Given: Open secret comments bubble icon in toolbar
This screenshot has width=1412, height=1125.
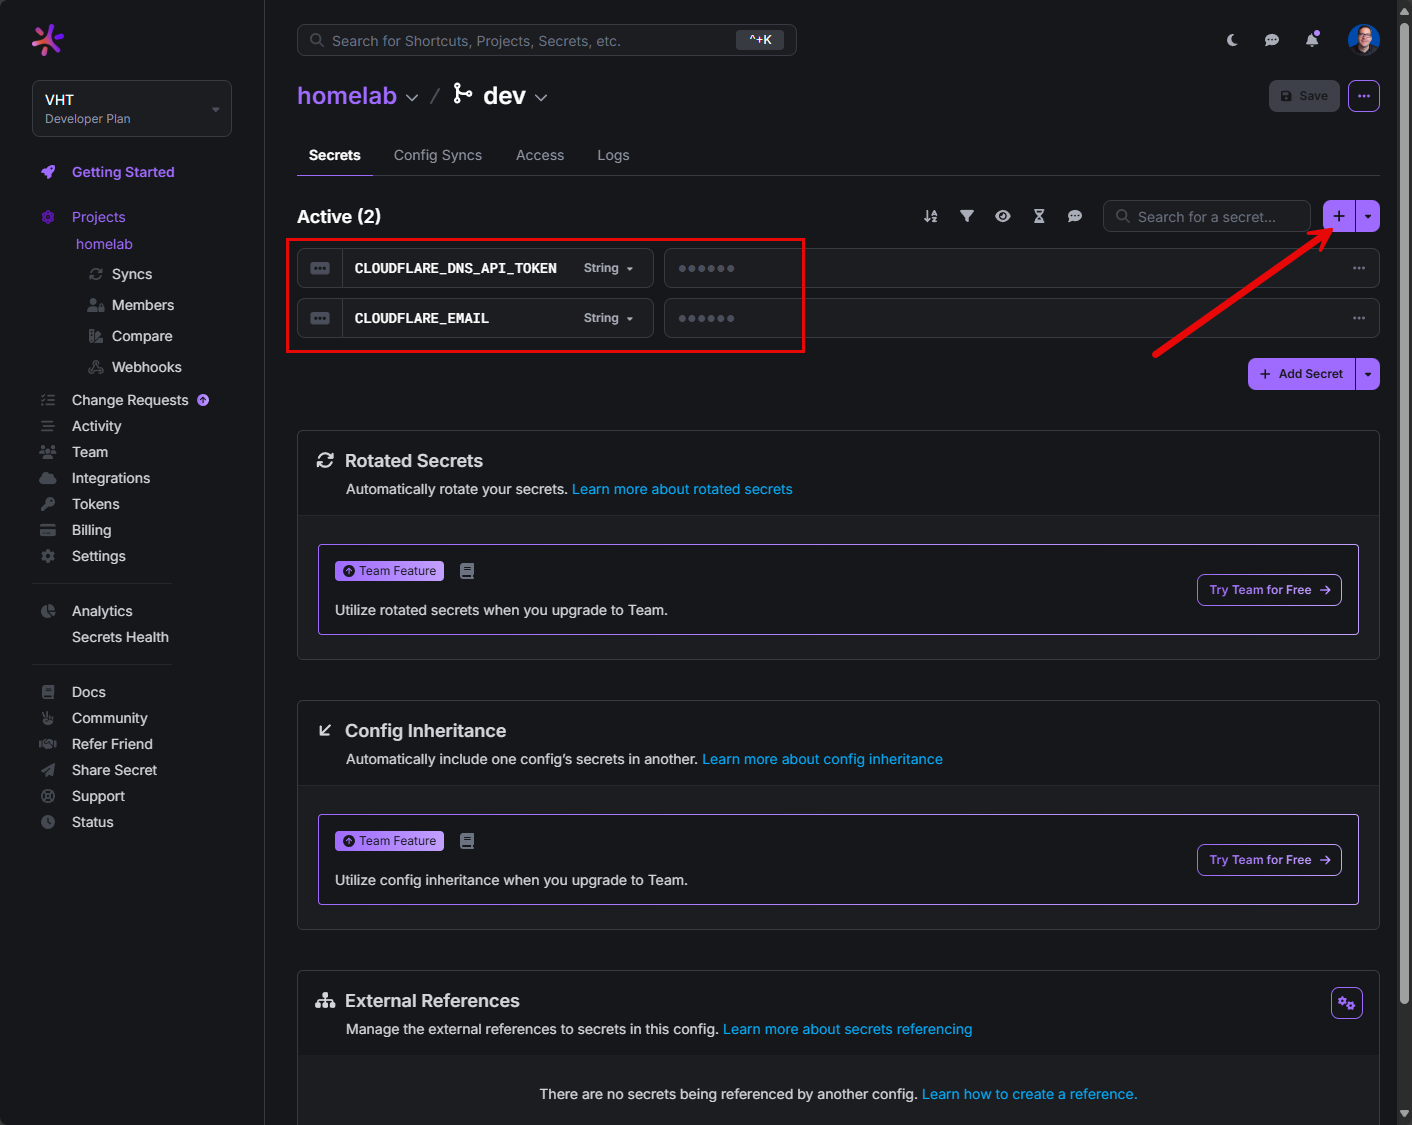Looking at the screenshot, I should point(1075,216).
